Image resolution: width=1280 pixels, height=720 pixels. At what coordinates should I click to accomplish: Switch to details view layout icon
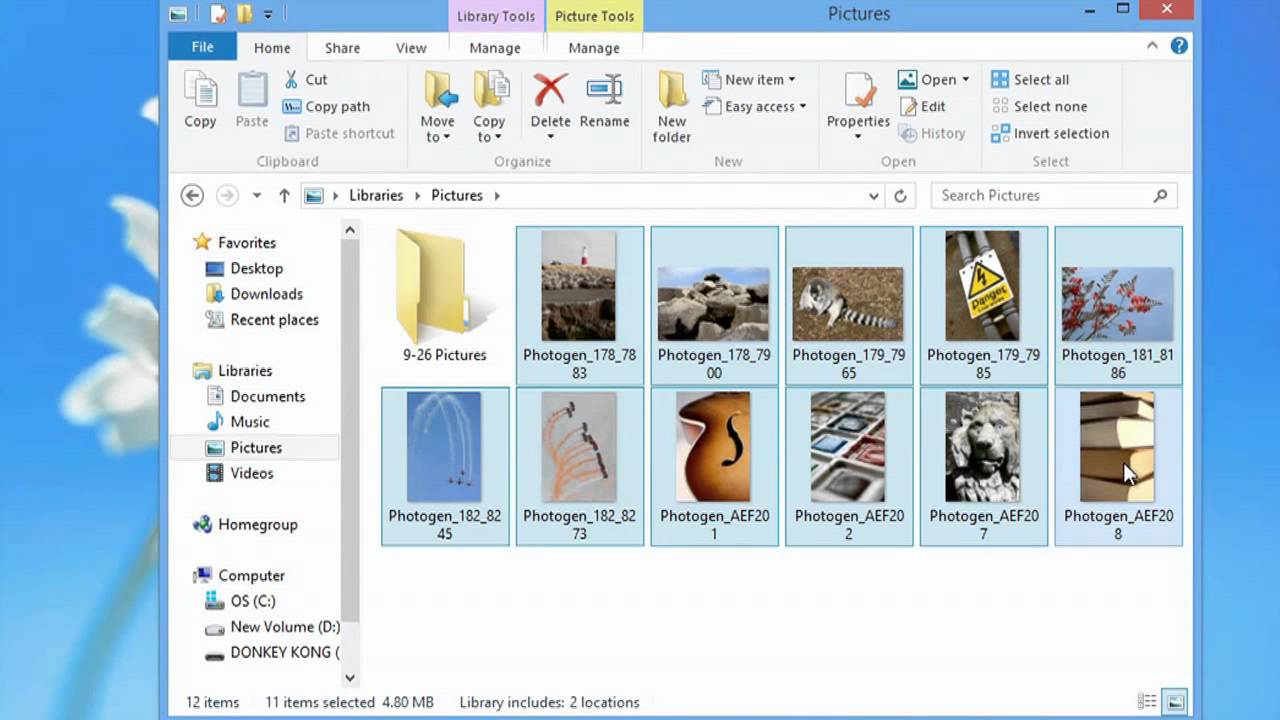click(1147, 702)
